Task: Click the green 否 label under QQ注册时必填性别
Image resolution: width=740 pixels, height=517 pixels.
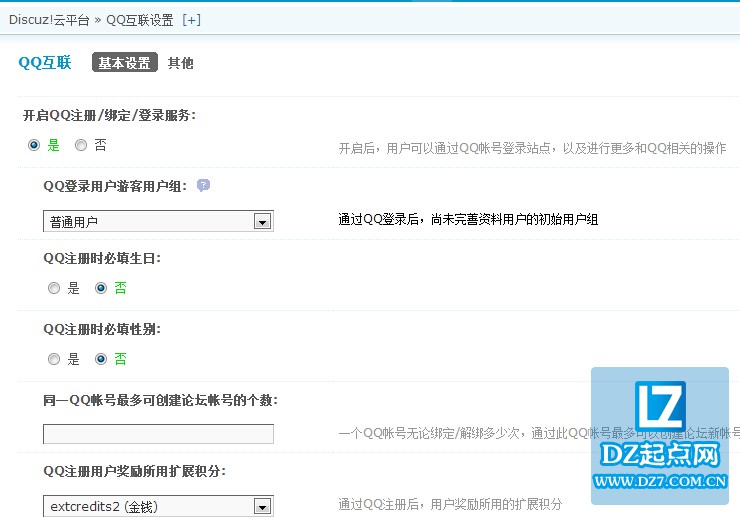Action: coord(120,359)
